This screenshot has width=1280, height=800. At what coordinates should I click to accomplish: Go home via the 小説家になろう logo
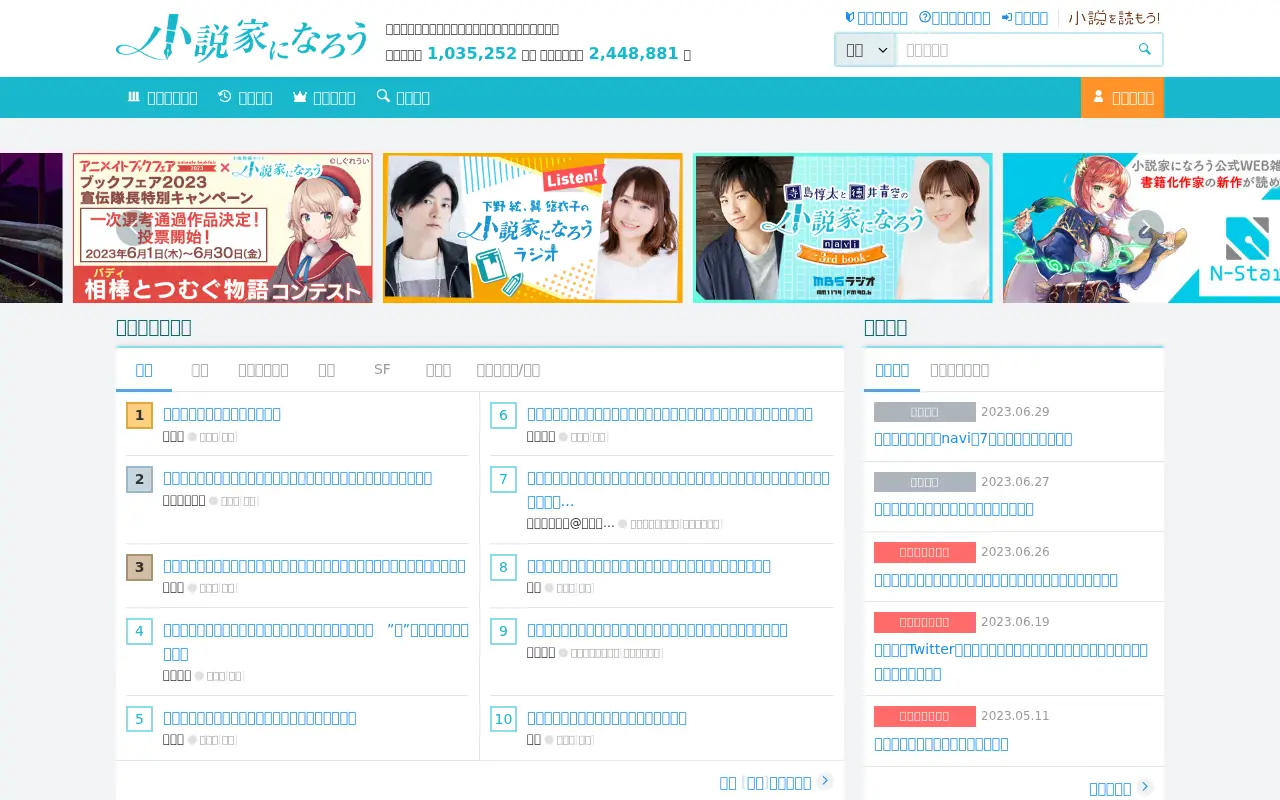pos(242,39)
